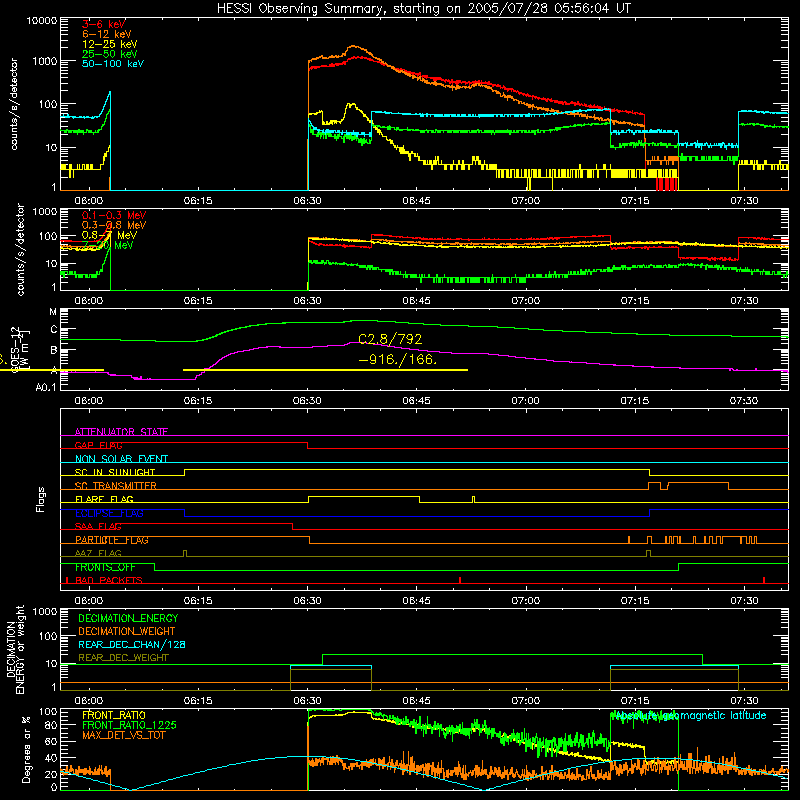Click the -916./166. flare position annotation
This screenshot has height=800, width=800.
click(x=398, y=360)
